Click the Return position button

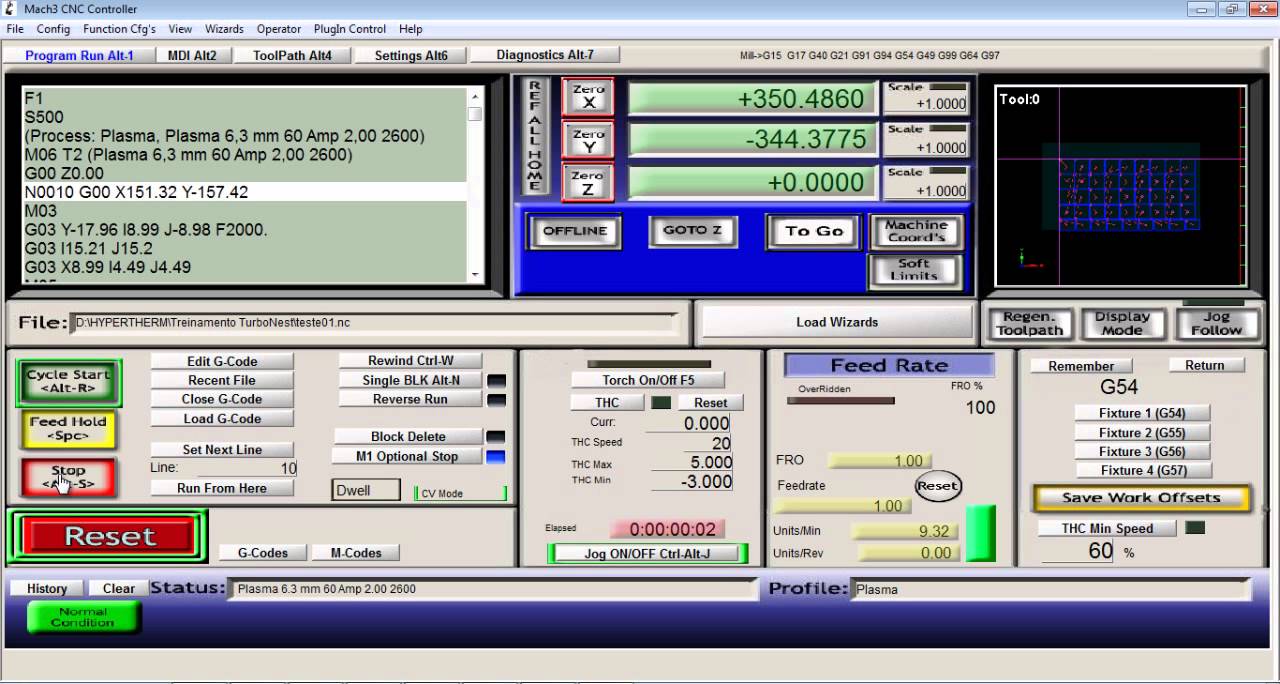pyautogui.click(x=1205, y=365)
